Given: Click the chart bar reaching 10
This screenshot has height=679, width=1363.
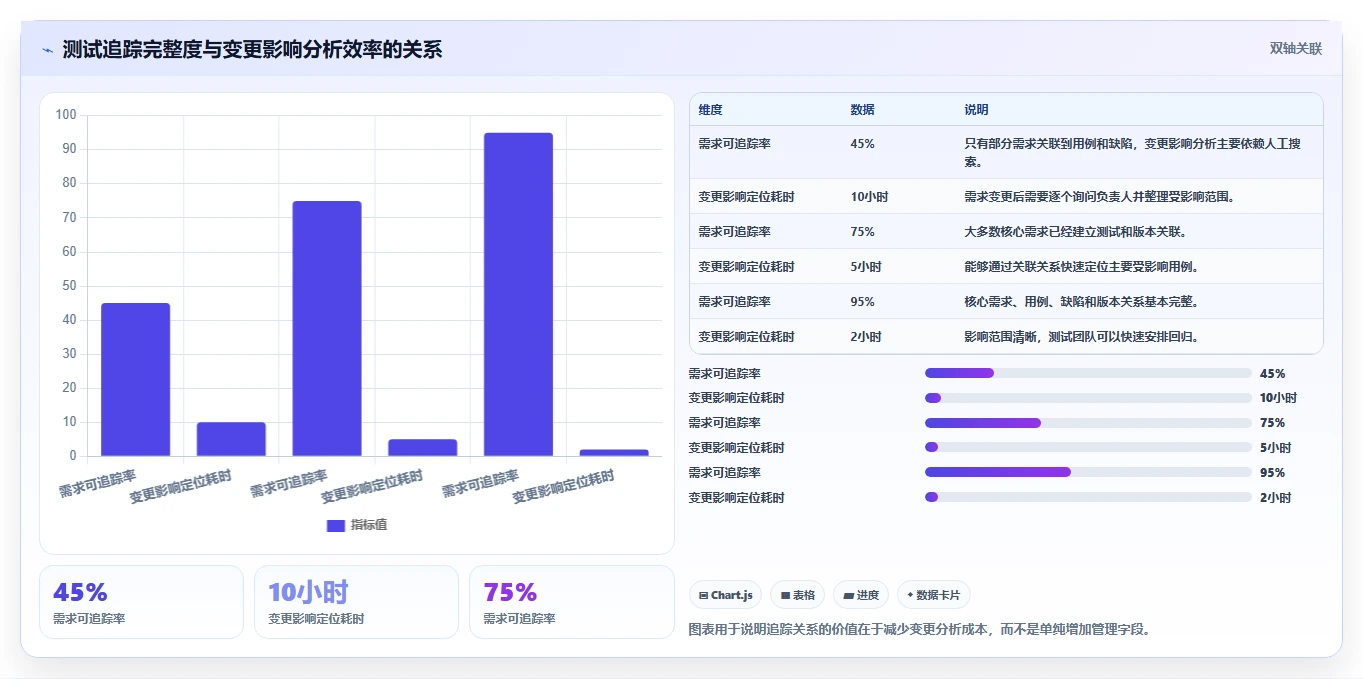Looking at the screenshot, I should coord(231,439).
